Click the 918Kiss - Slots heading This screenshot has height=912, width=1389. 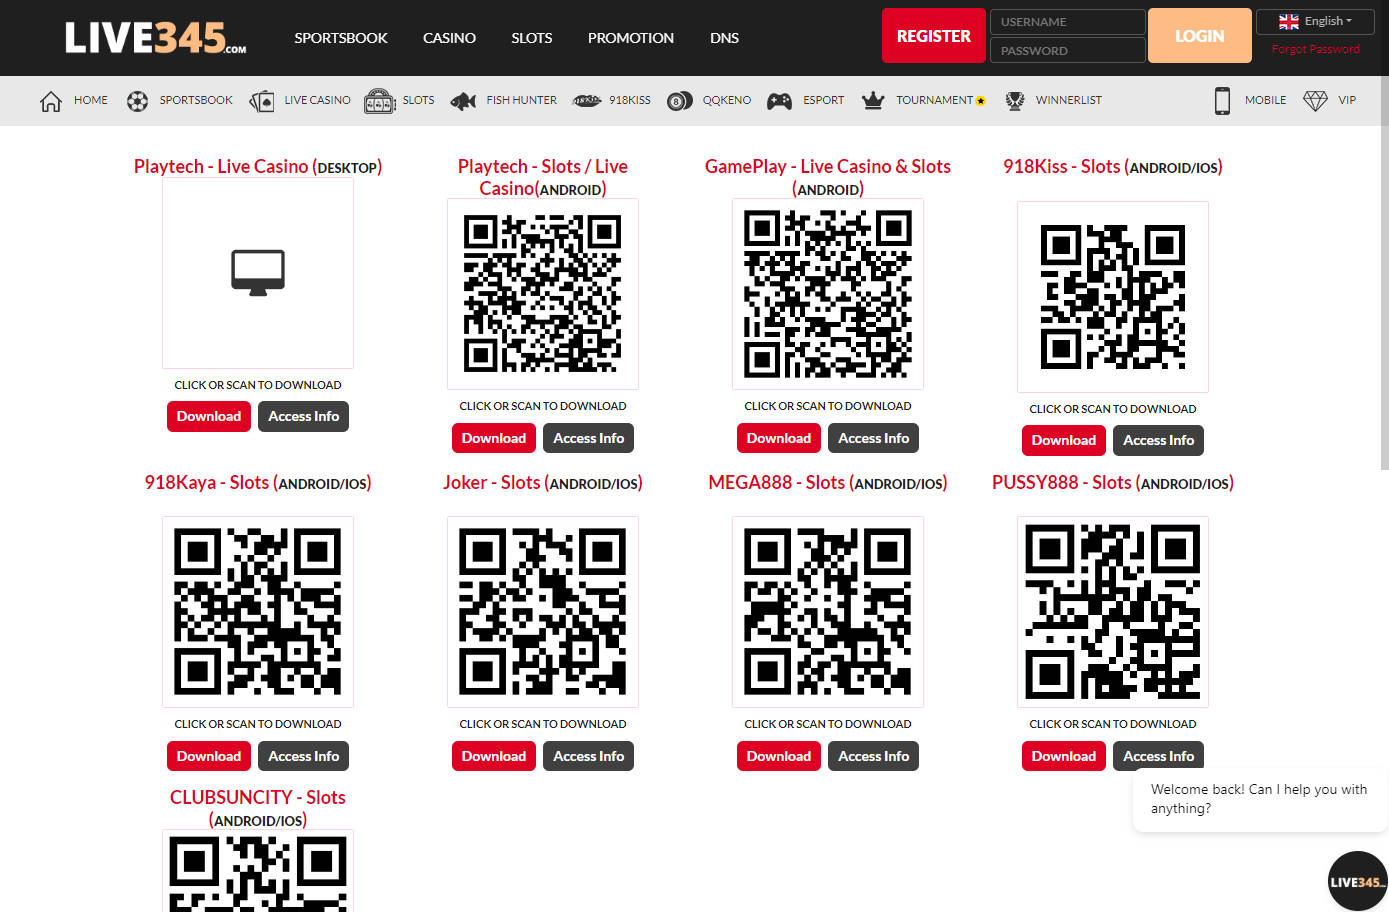pyautogui.click(x=1113, y=167)
